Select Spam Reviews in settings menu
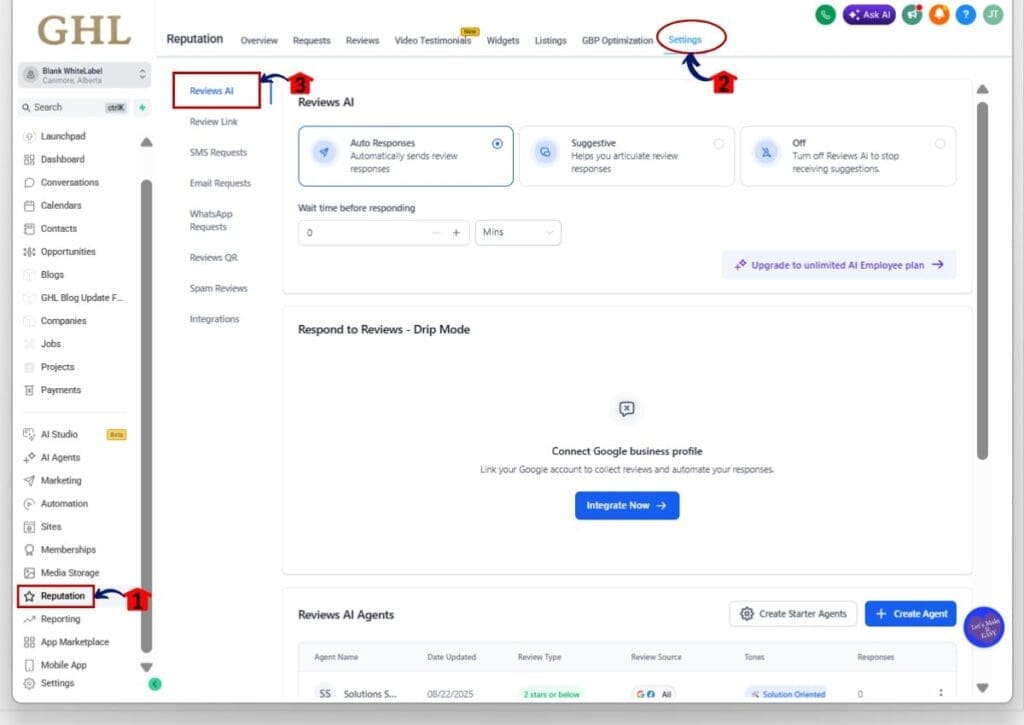This screenshot has height=725, width=1024. [x=218, y=289]
